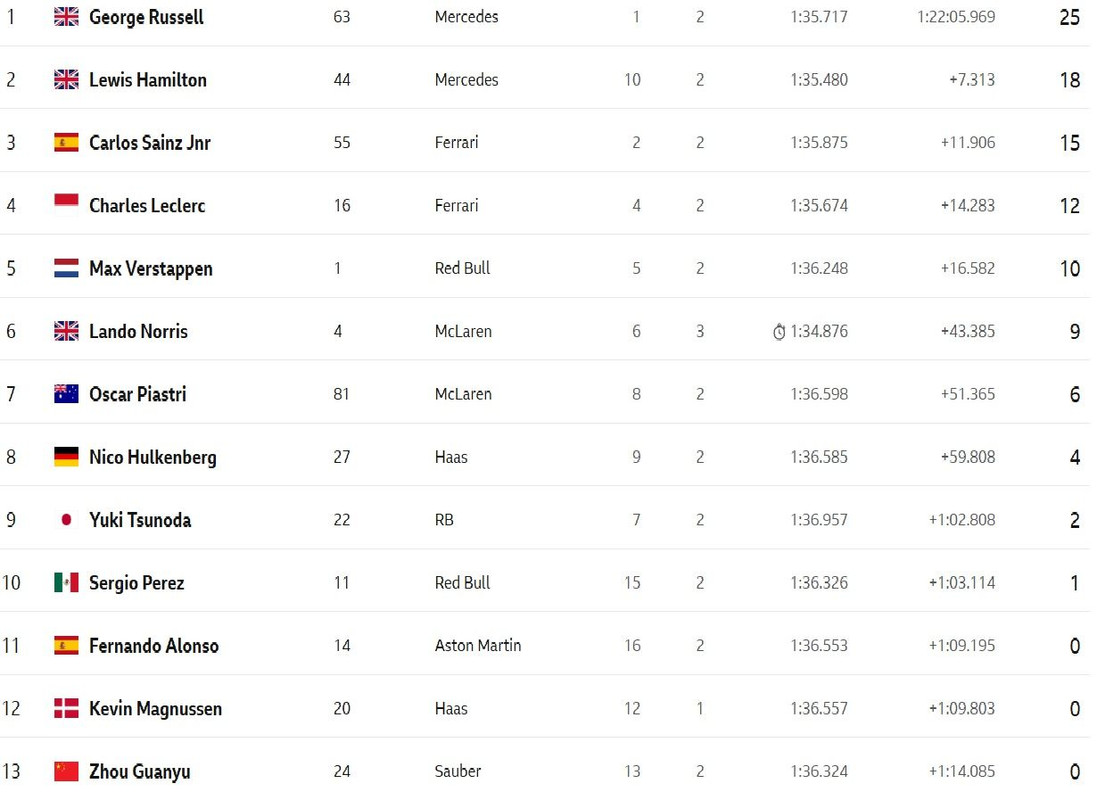Select Fernando Alonso's name in the results
Screen dimensions: 1097x800
[x=154, y=645]
